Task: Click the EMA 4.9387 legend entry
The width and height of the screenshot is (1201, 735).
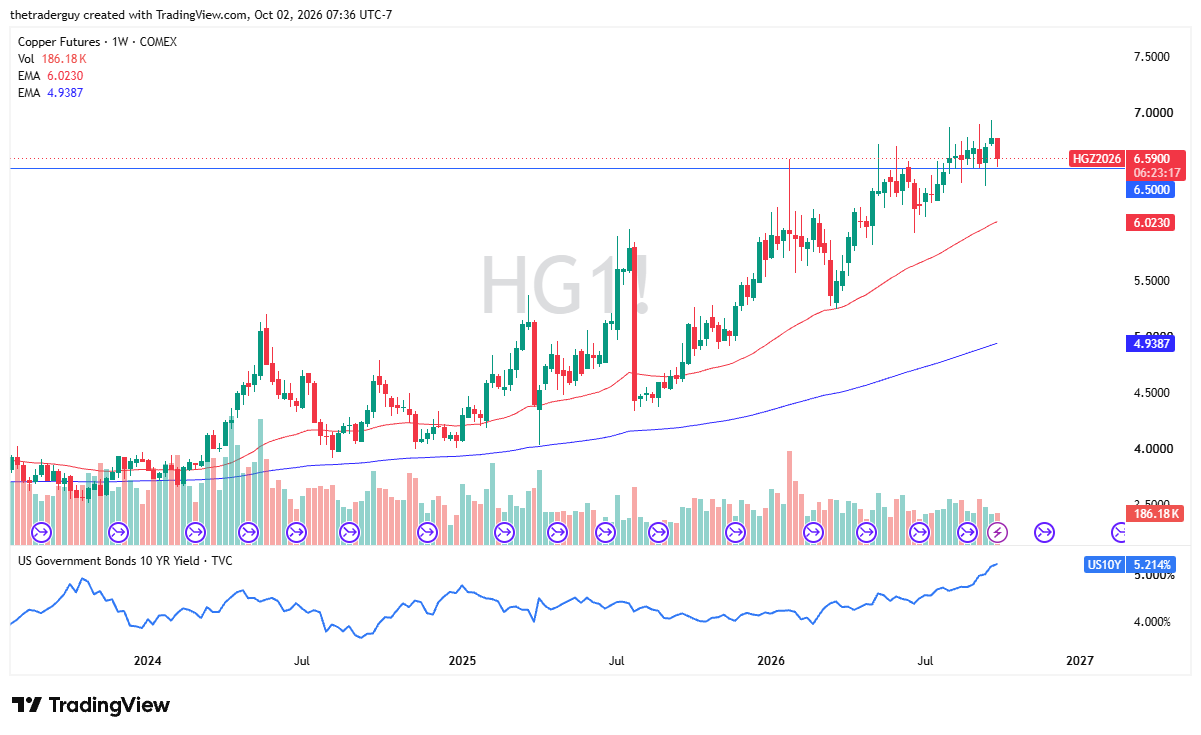Action: pyautogui.click(x=51, y=92)
